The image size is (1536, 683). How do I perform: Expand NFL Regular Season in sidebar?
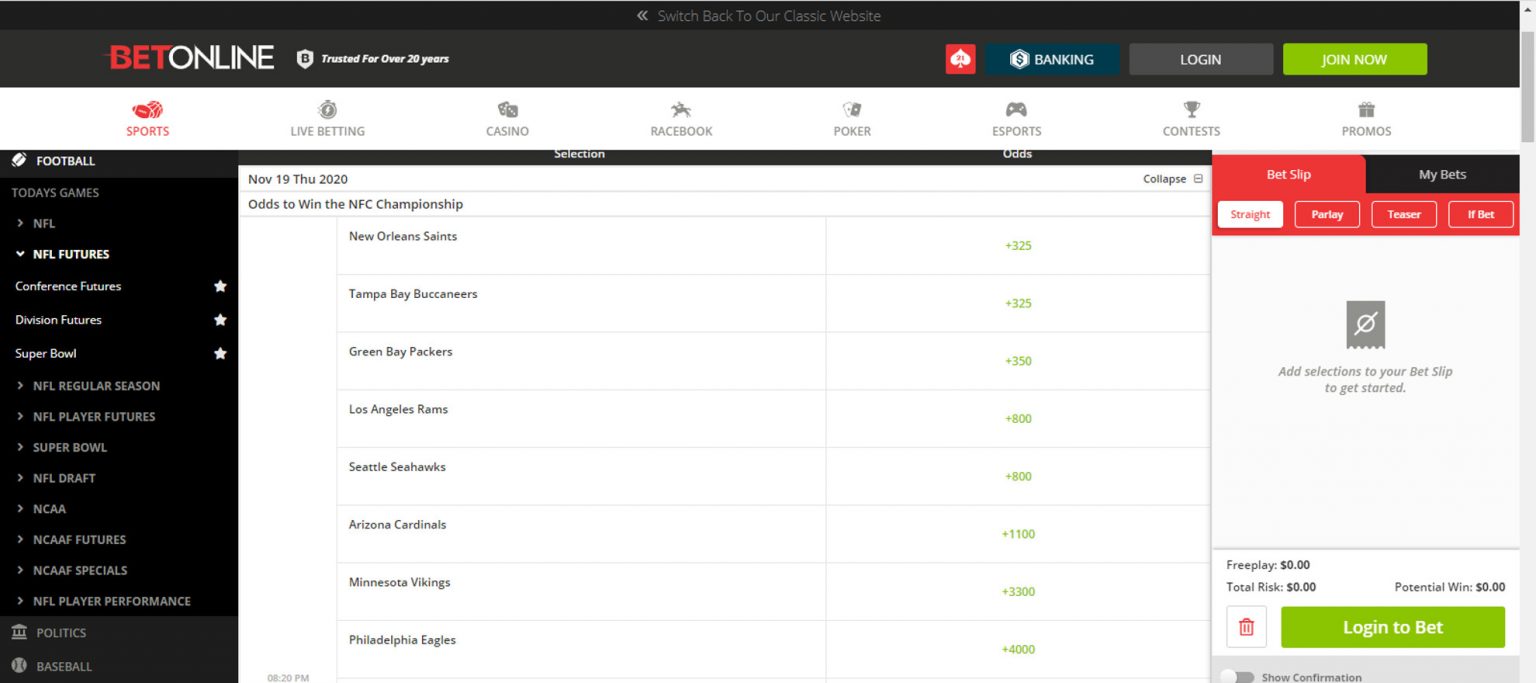tap(96, 386)
